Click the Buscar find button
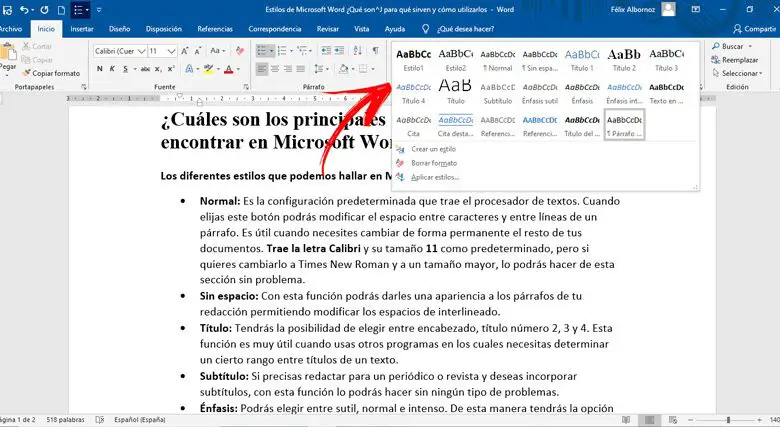The image size is (780, 427). [731, 46]
